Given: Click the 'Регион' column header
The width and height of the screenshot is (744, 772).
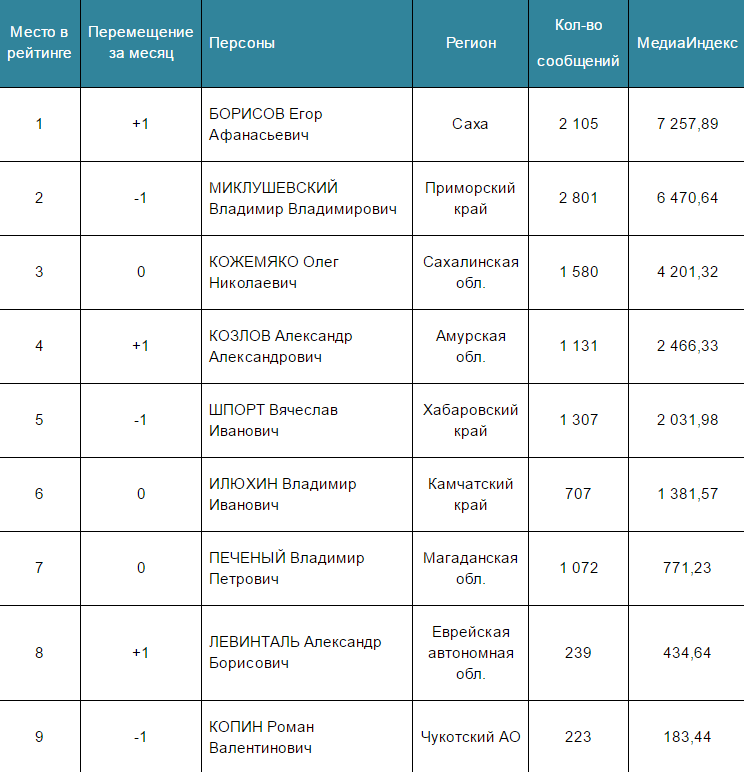Looking at the screenshot, I should click(471, 43).
